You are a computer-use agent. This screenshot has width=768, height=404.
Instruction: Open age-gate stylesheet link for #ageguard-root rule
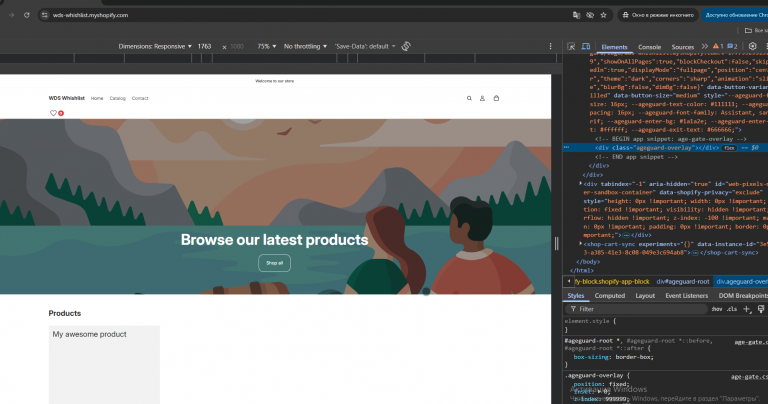pyautogui.click(x=751, y=342)
